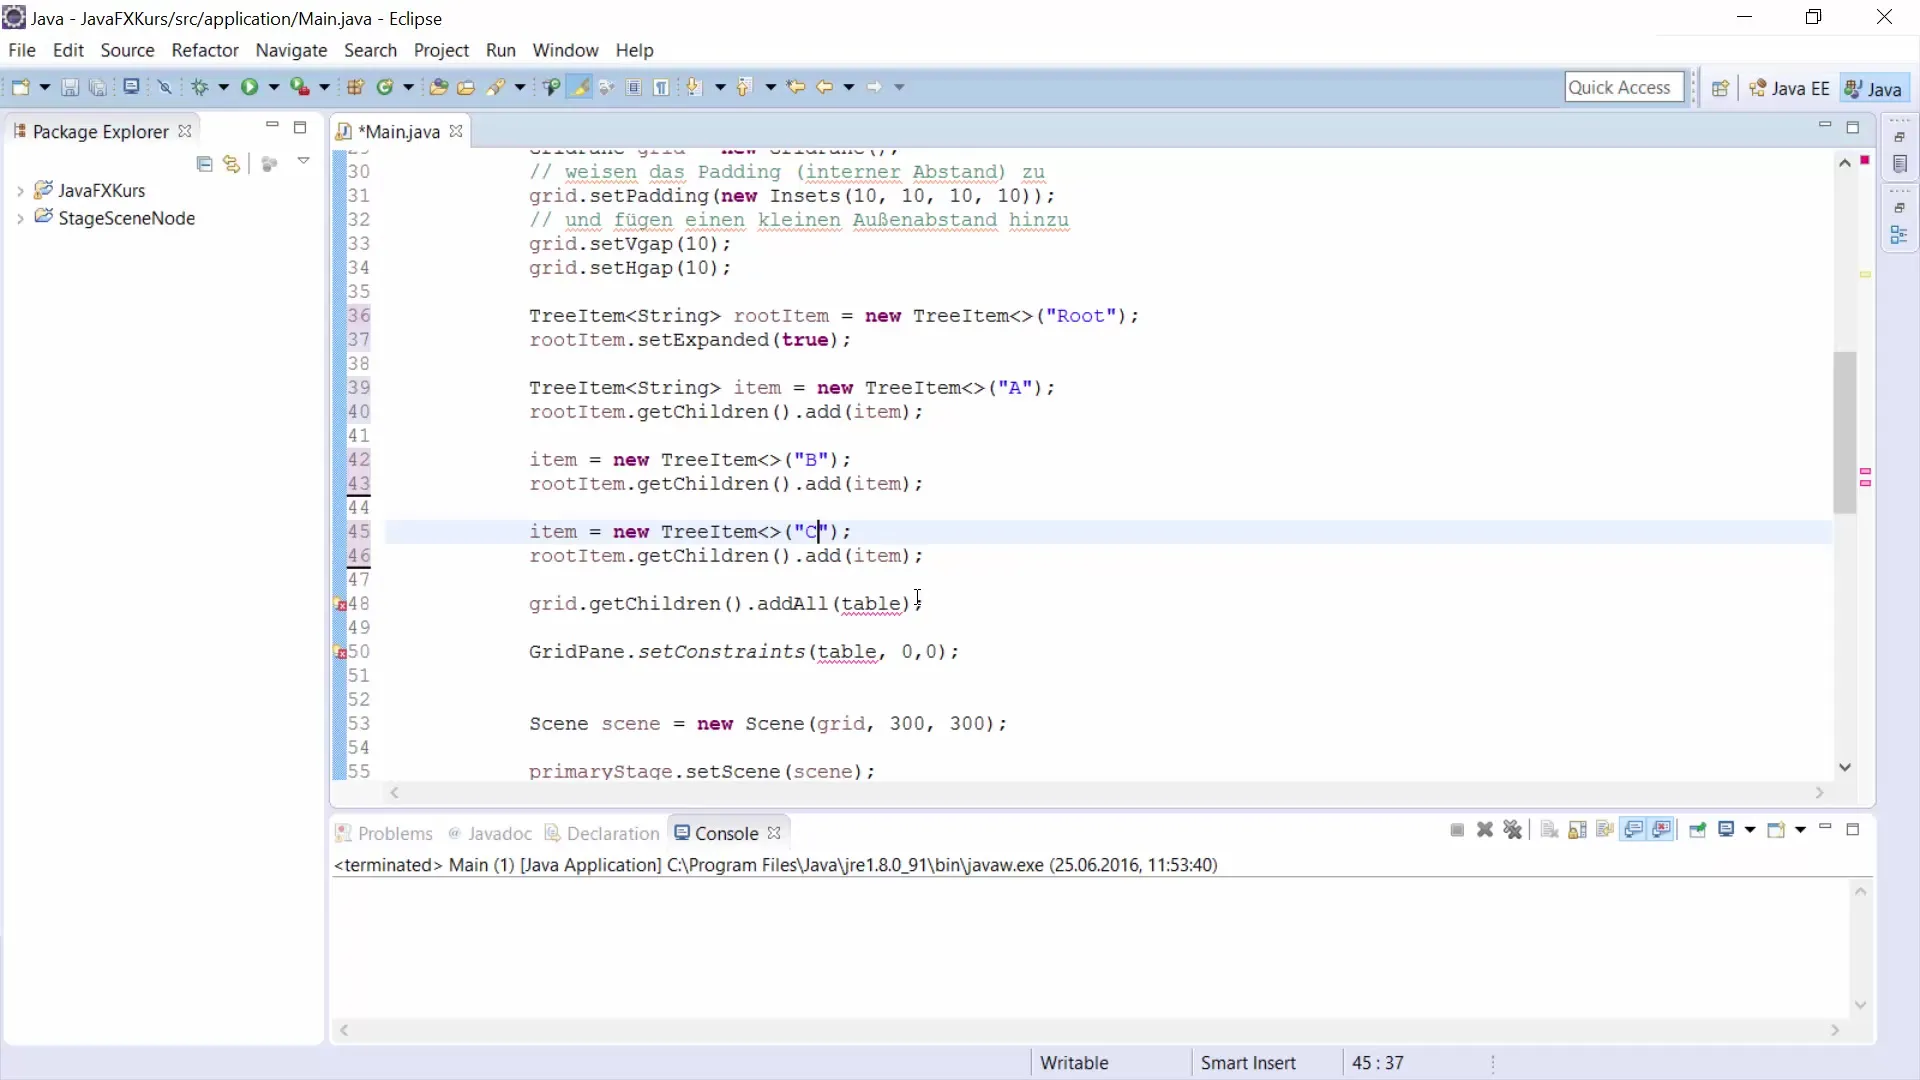
Task: Open the File menu
Action: (22, 50)
